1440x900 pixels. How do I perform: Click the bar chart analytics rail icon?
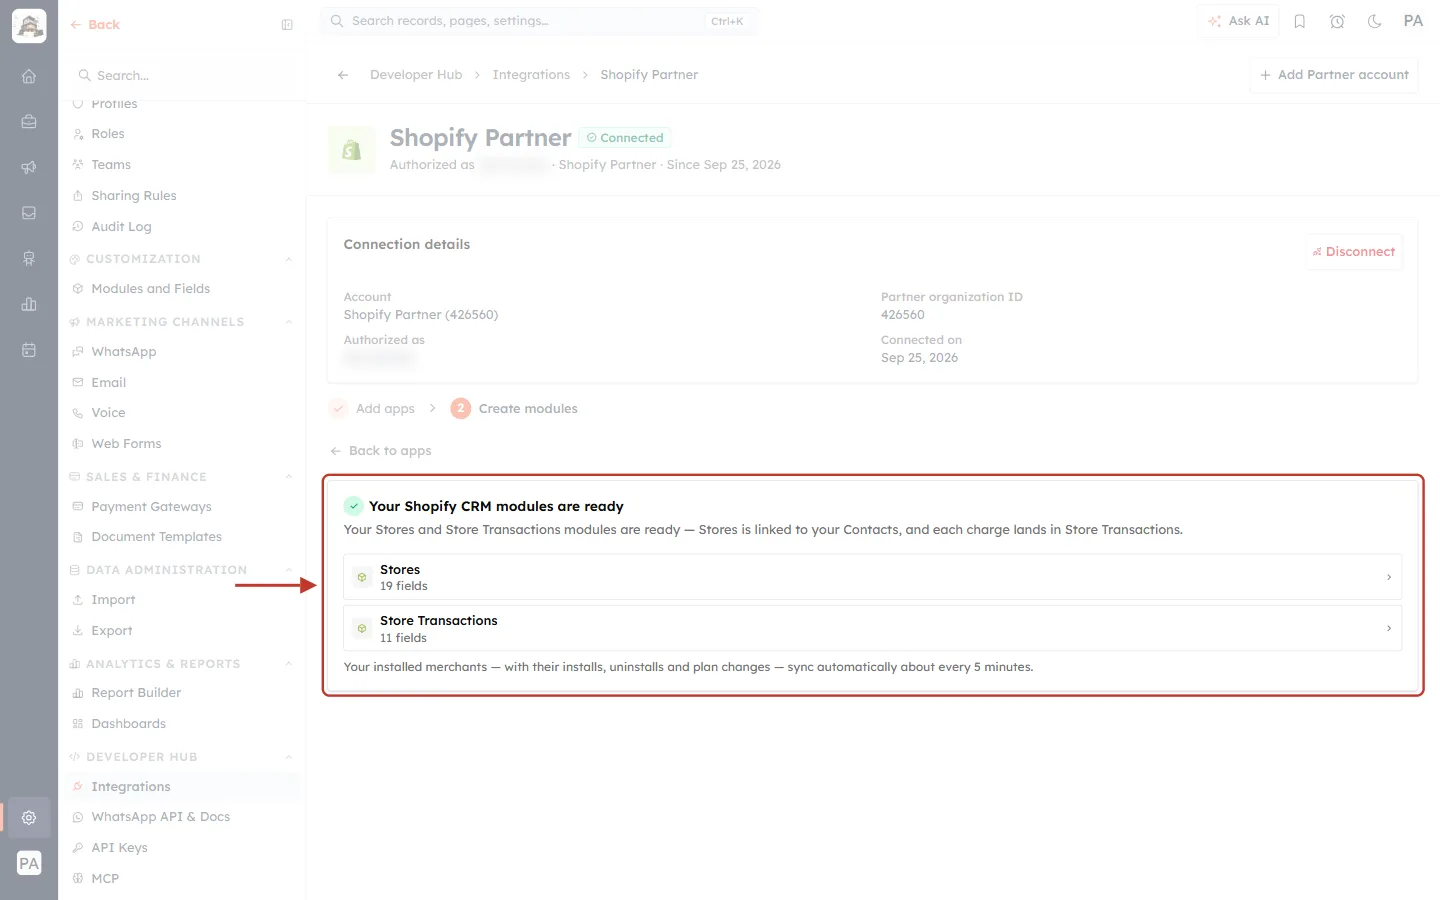29,304
